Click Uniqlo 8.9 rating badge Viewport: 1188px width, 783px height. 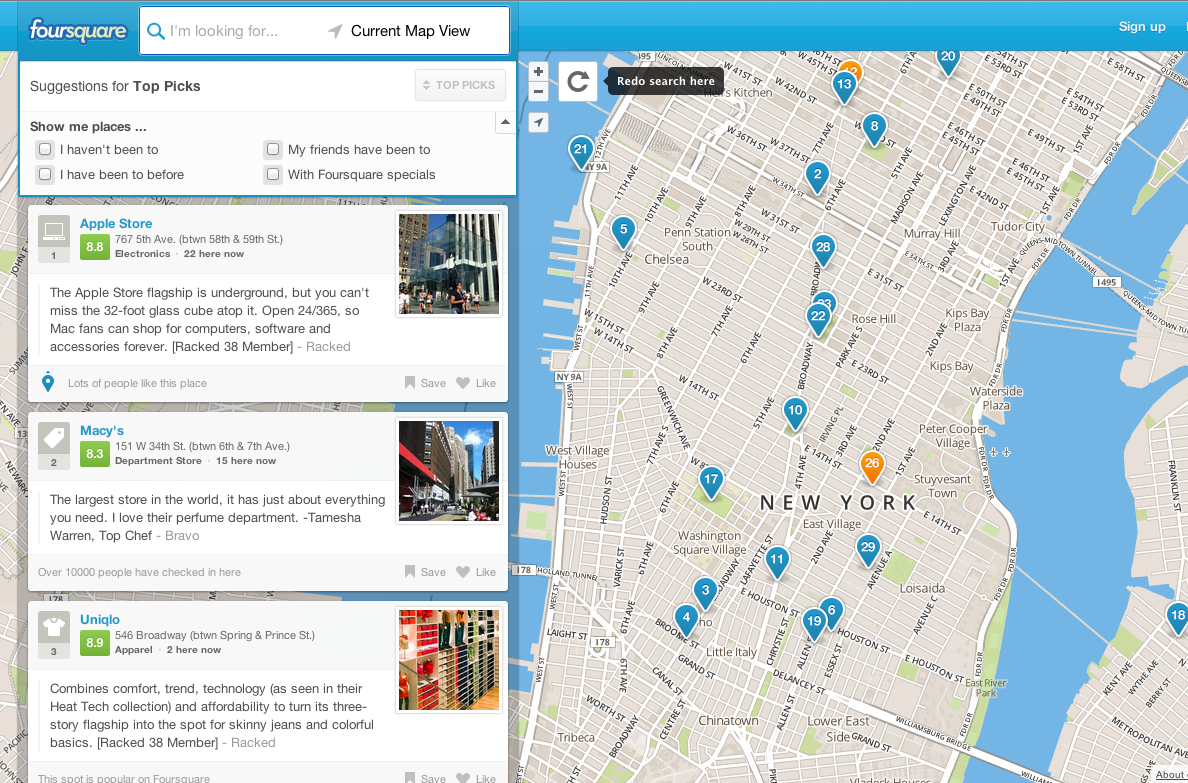coord(95,644)
